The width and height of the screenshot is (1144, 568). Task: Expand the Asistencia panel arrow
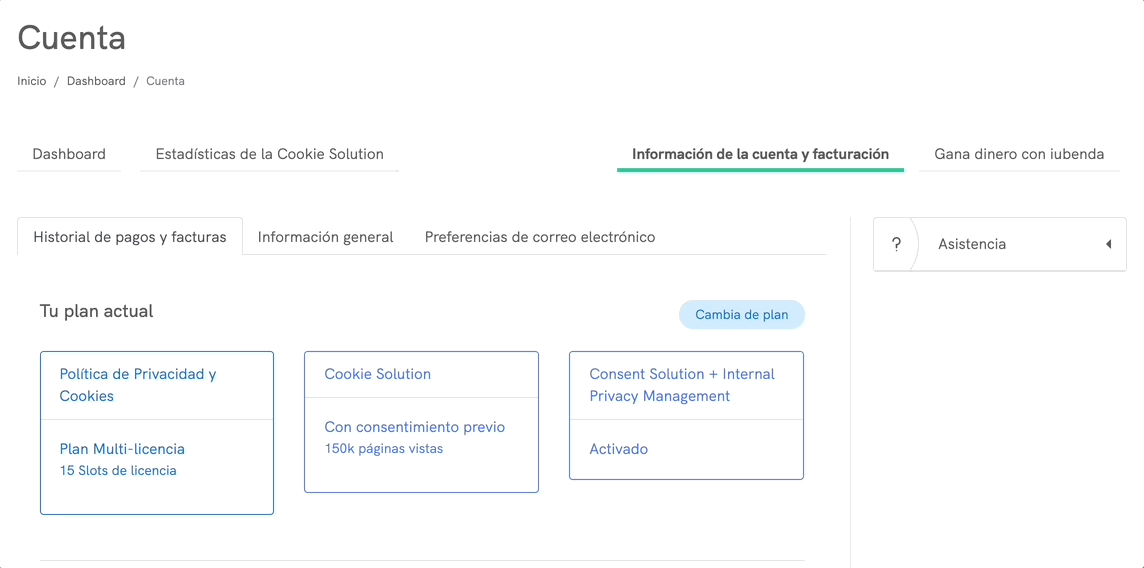coord(1108,244)
